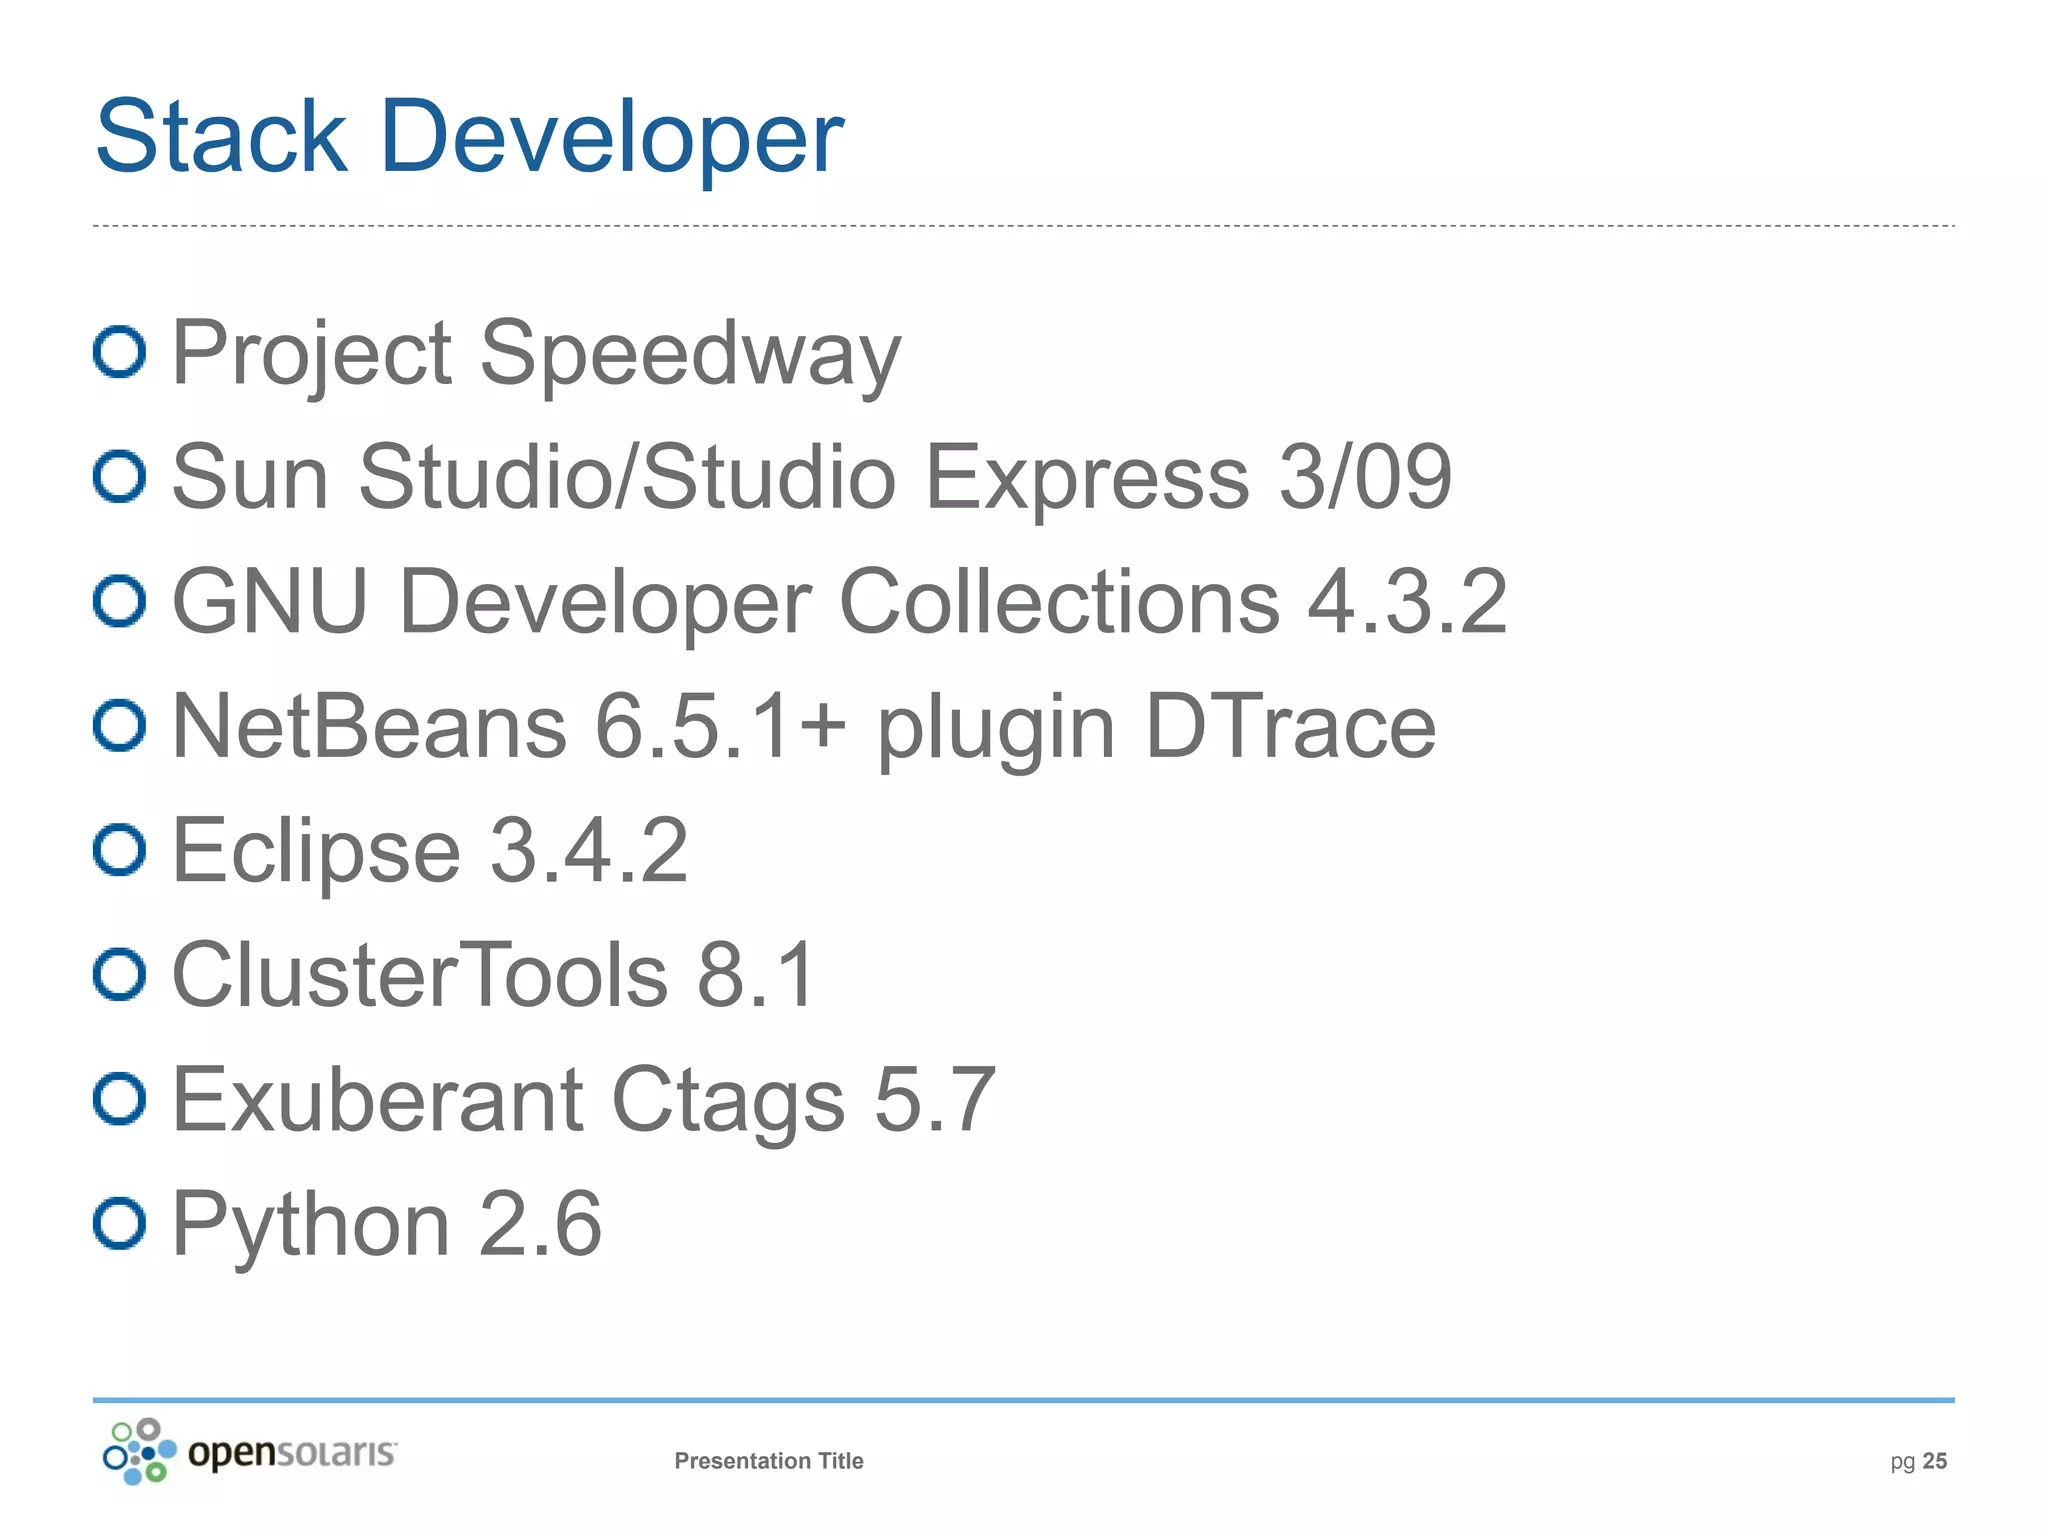This screenshot has width=2048, height=1536.
Task: Click the OpenSolaris logo
Action: point(250,1451)
